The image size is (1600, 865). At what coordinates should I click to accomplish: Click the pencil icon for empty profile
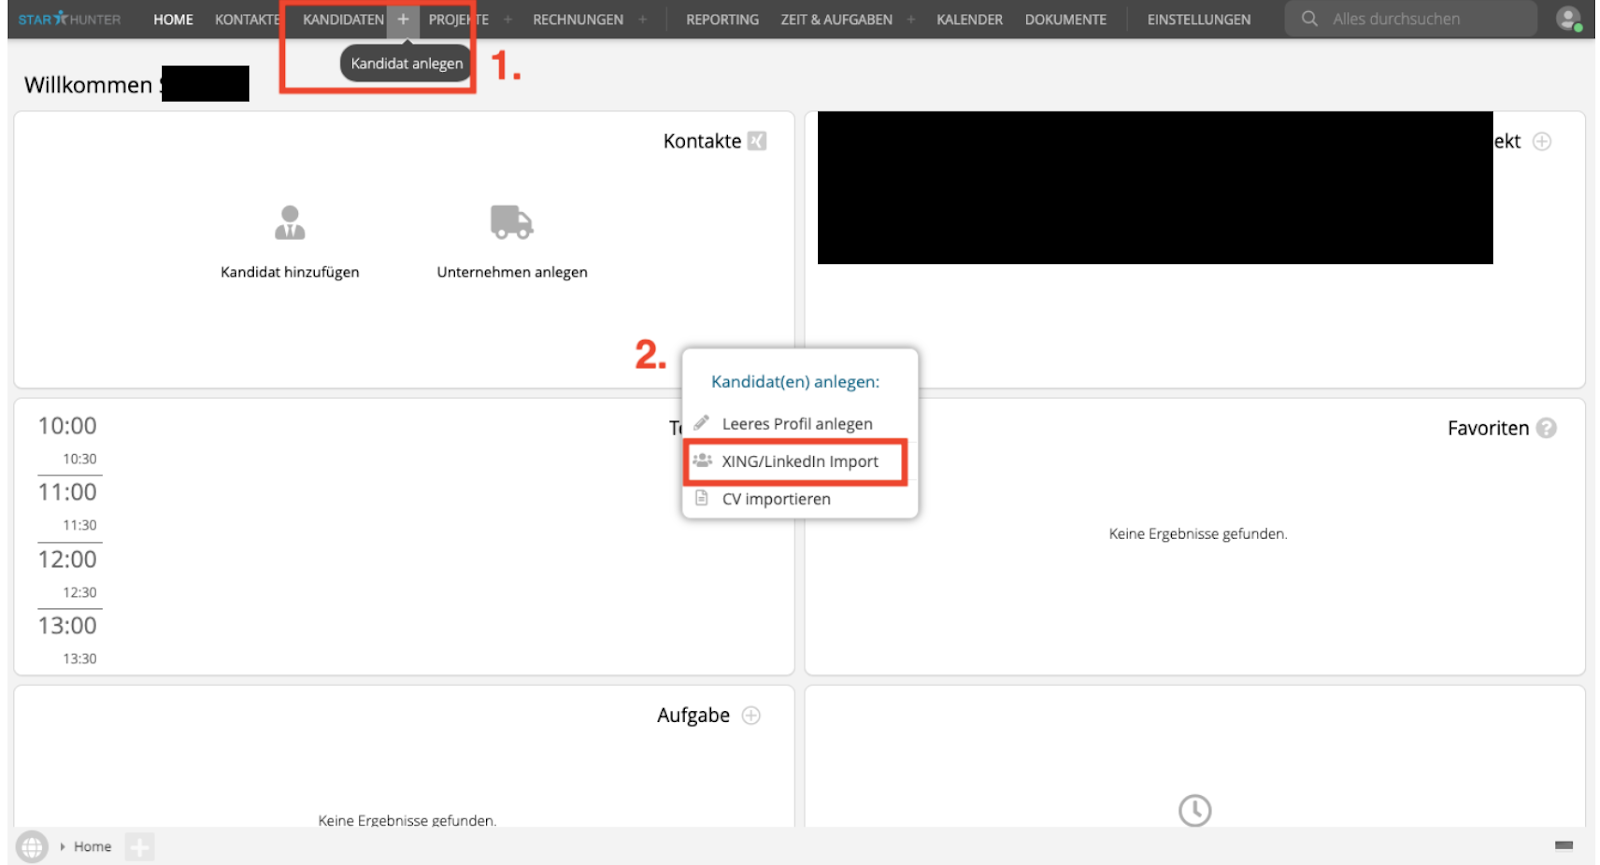702,422
